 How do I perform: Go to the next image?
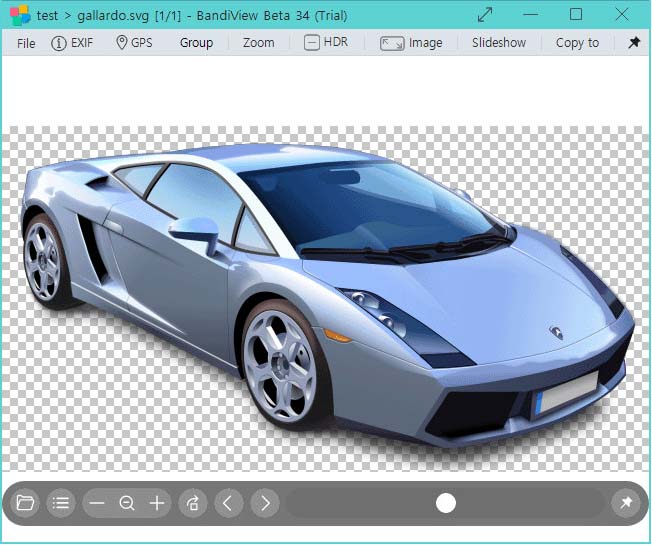click(265, 503)
